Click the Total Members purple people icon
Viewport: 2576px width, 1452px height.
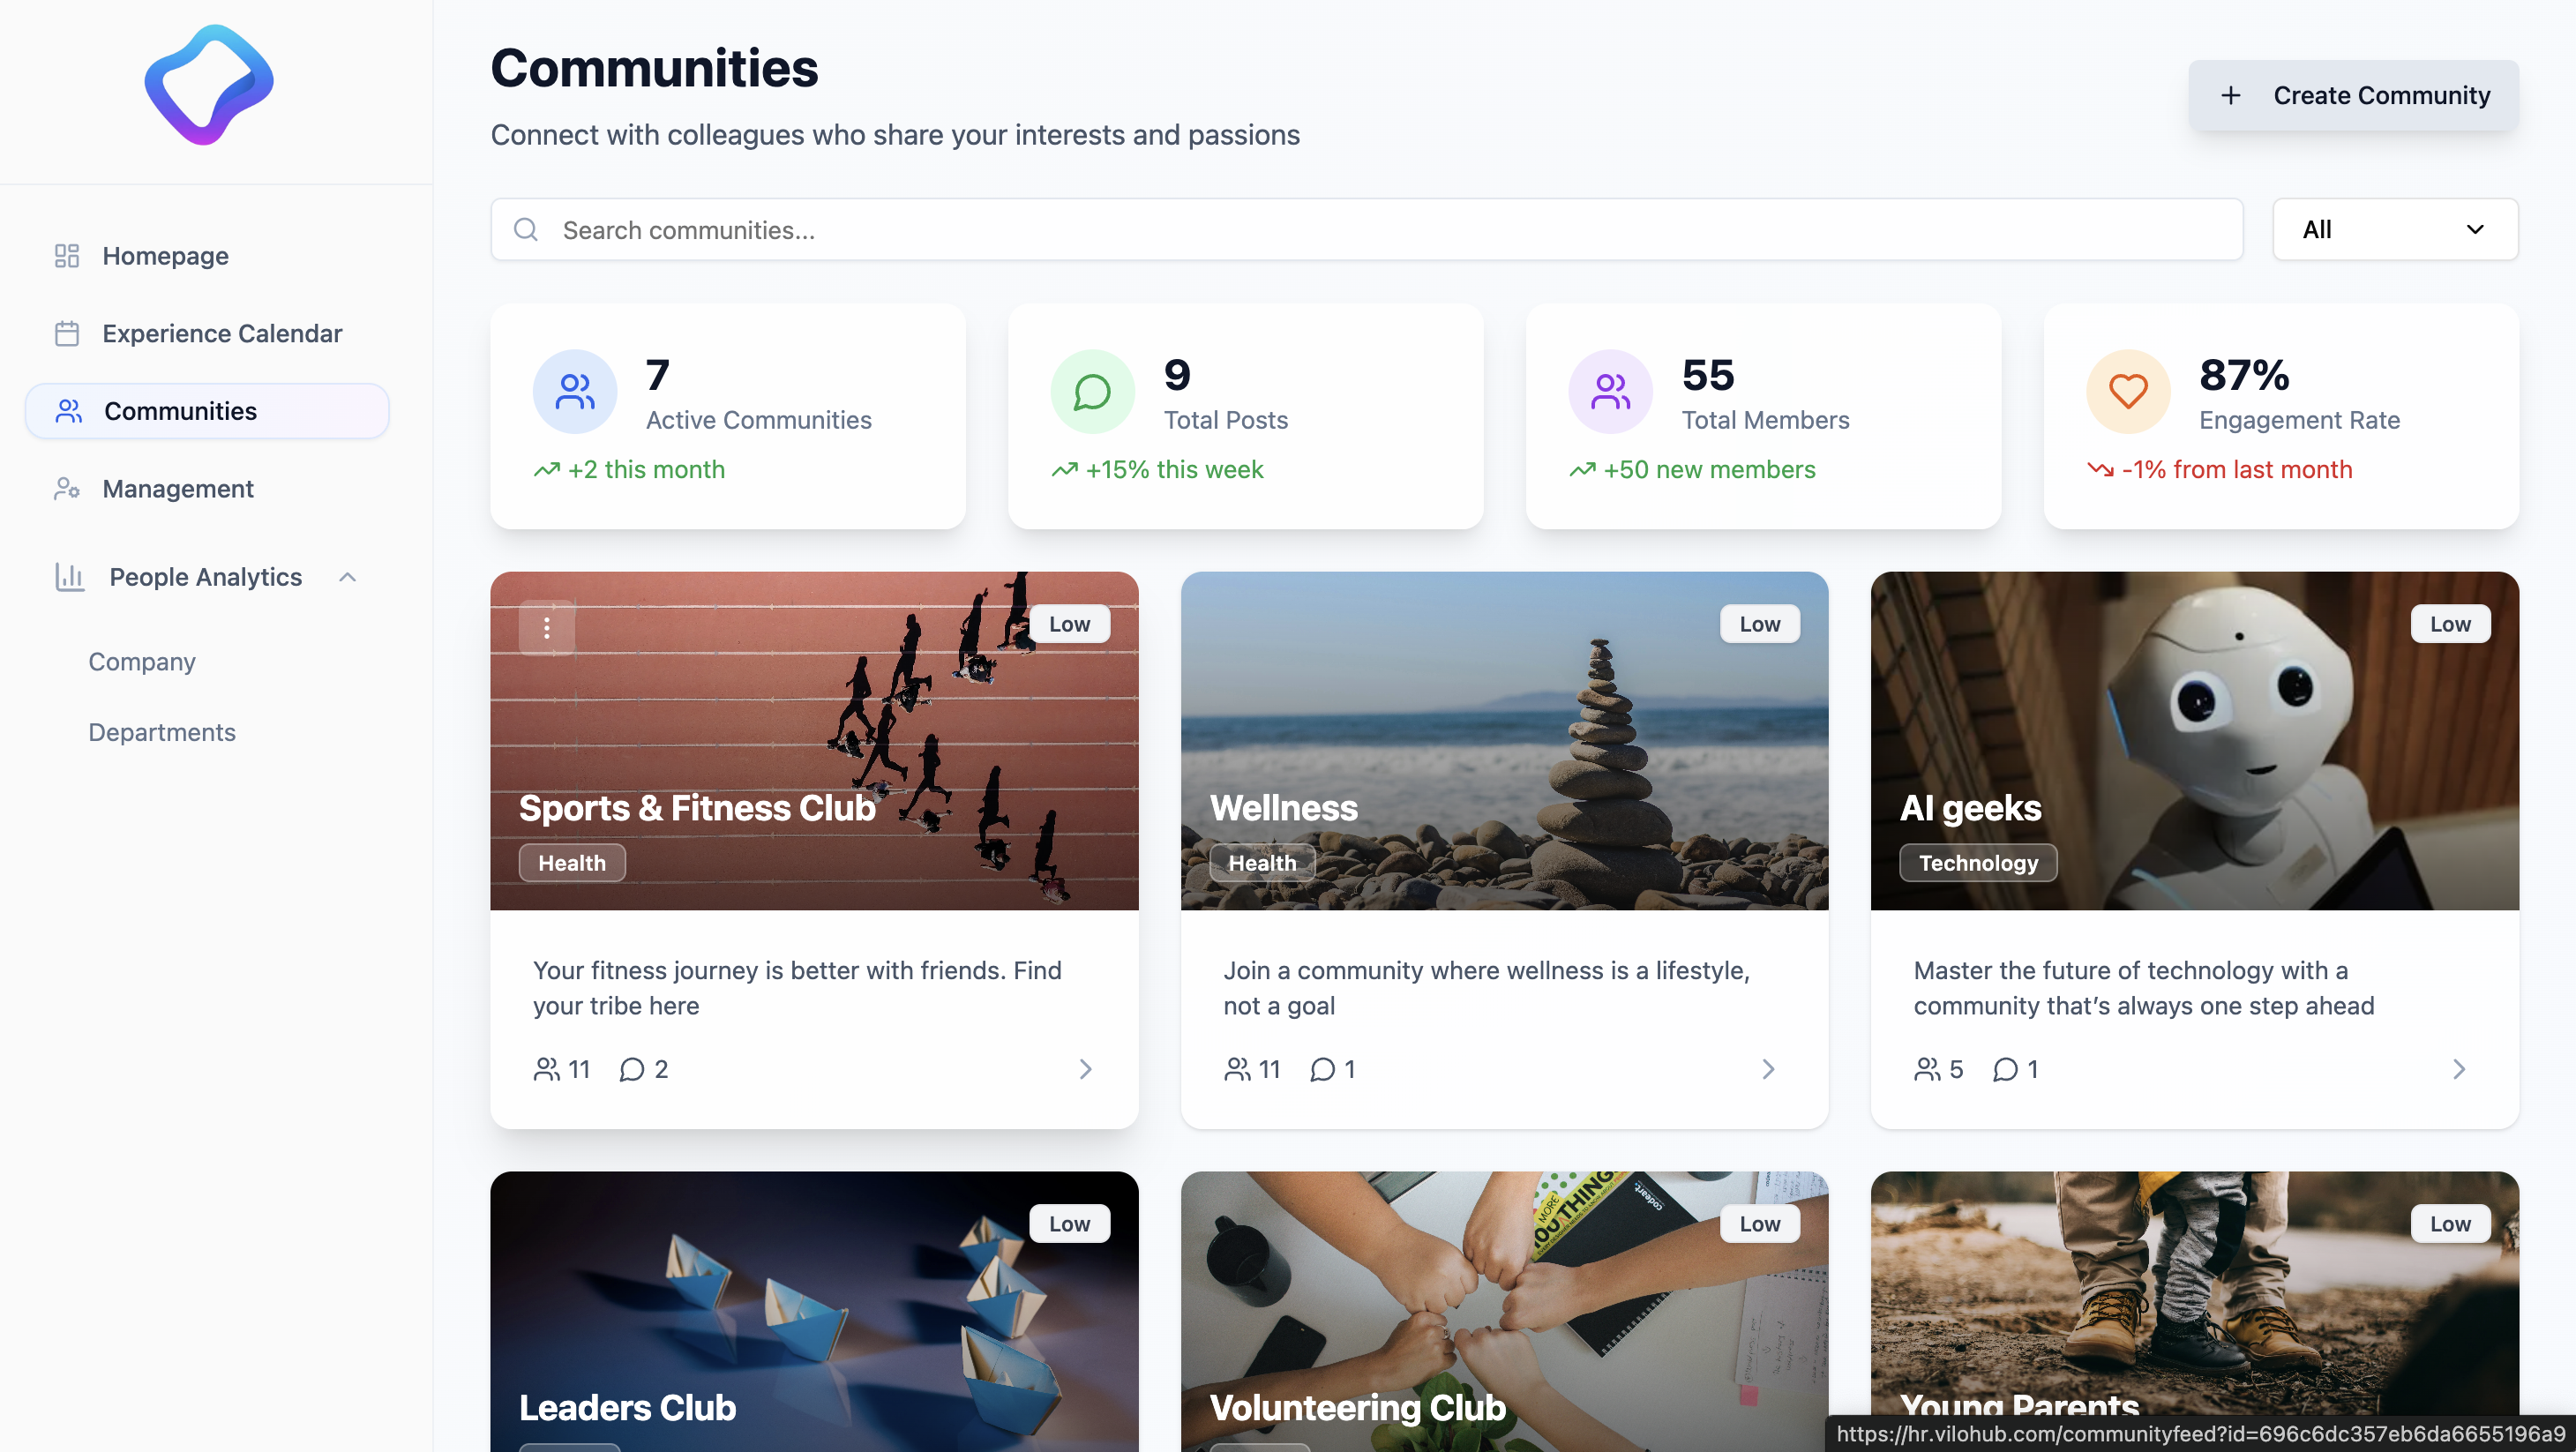click(1611, 391)
